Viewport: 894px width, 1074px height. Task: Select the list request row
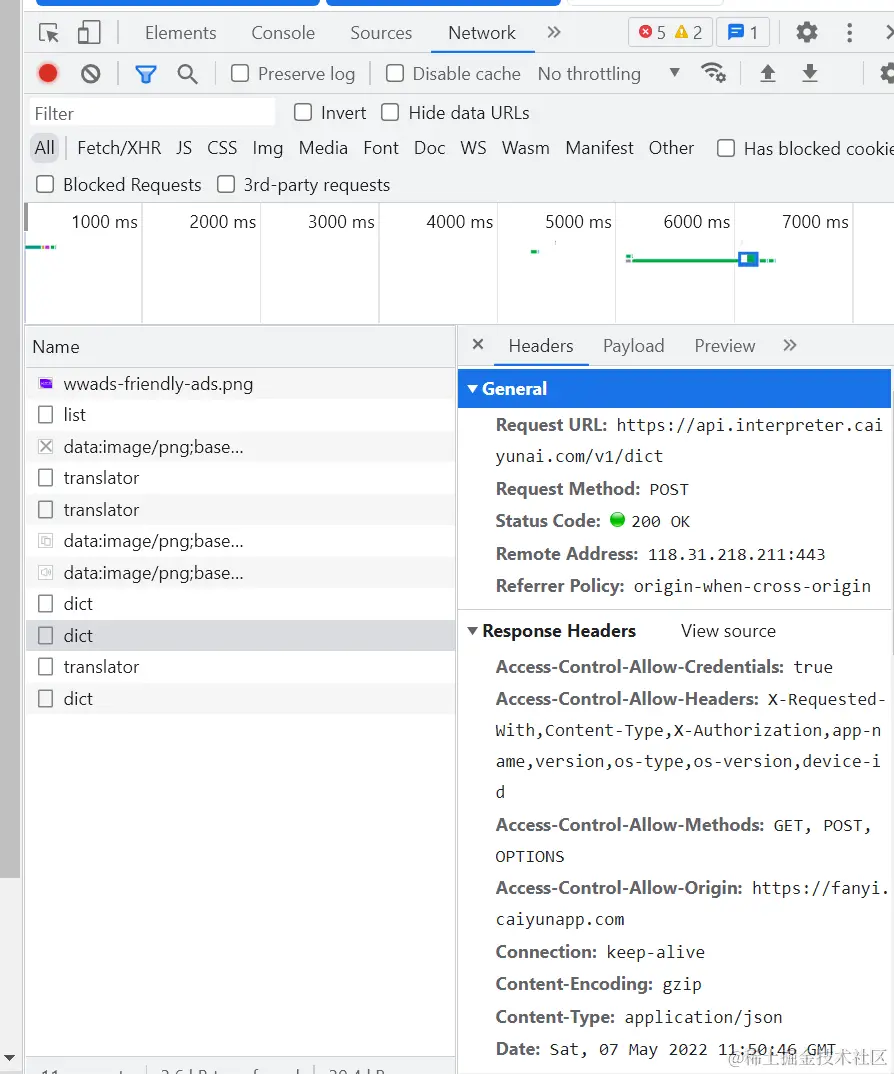click(x=240, y=415)
